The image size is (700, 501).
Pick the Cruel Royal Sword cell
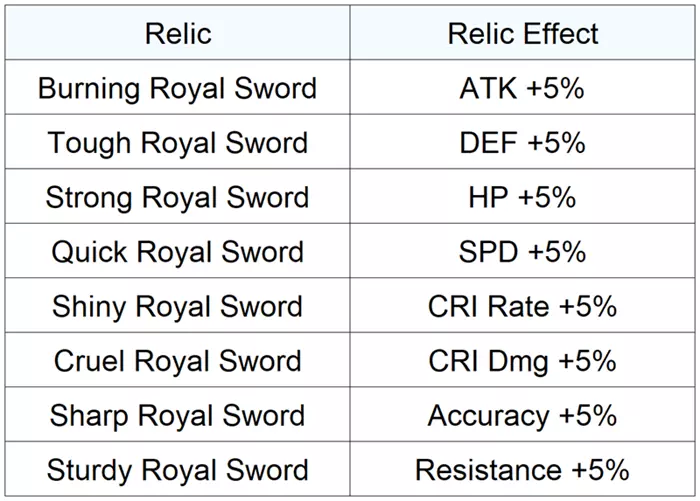pos(178,360)
